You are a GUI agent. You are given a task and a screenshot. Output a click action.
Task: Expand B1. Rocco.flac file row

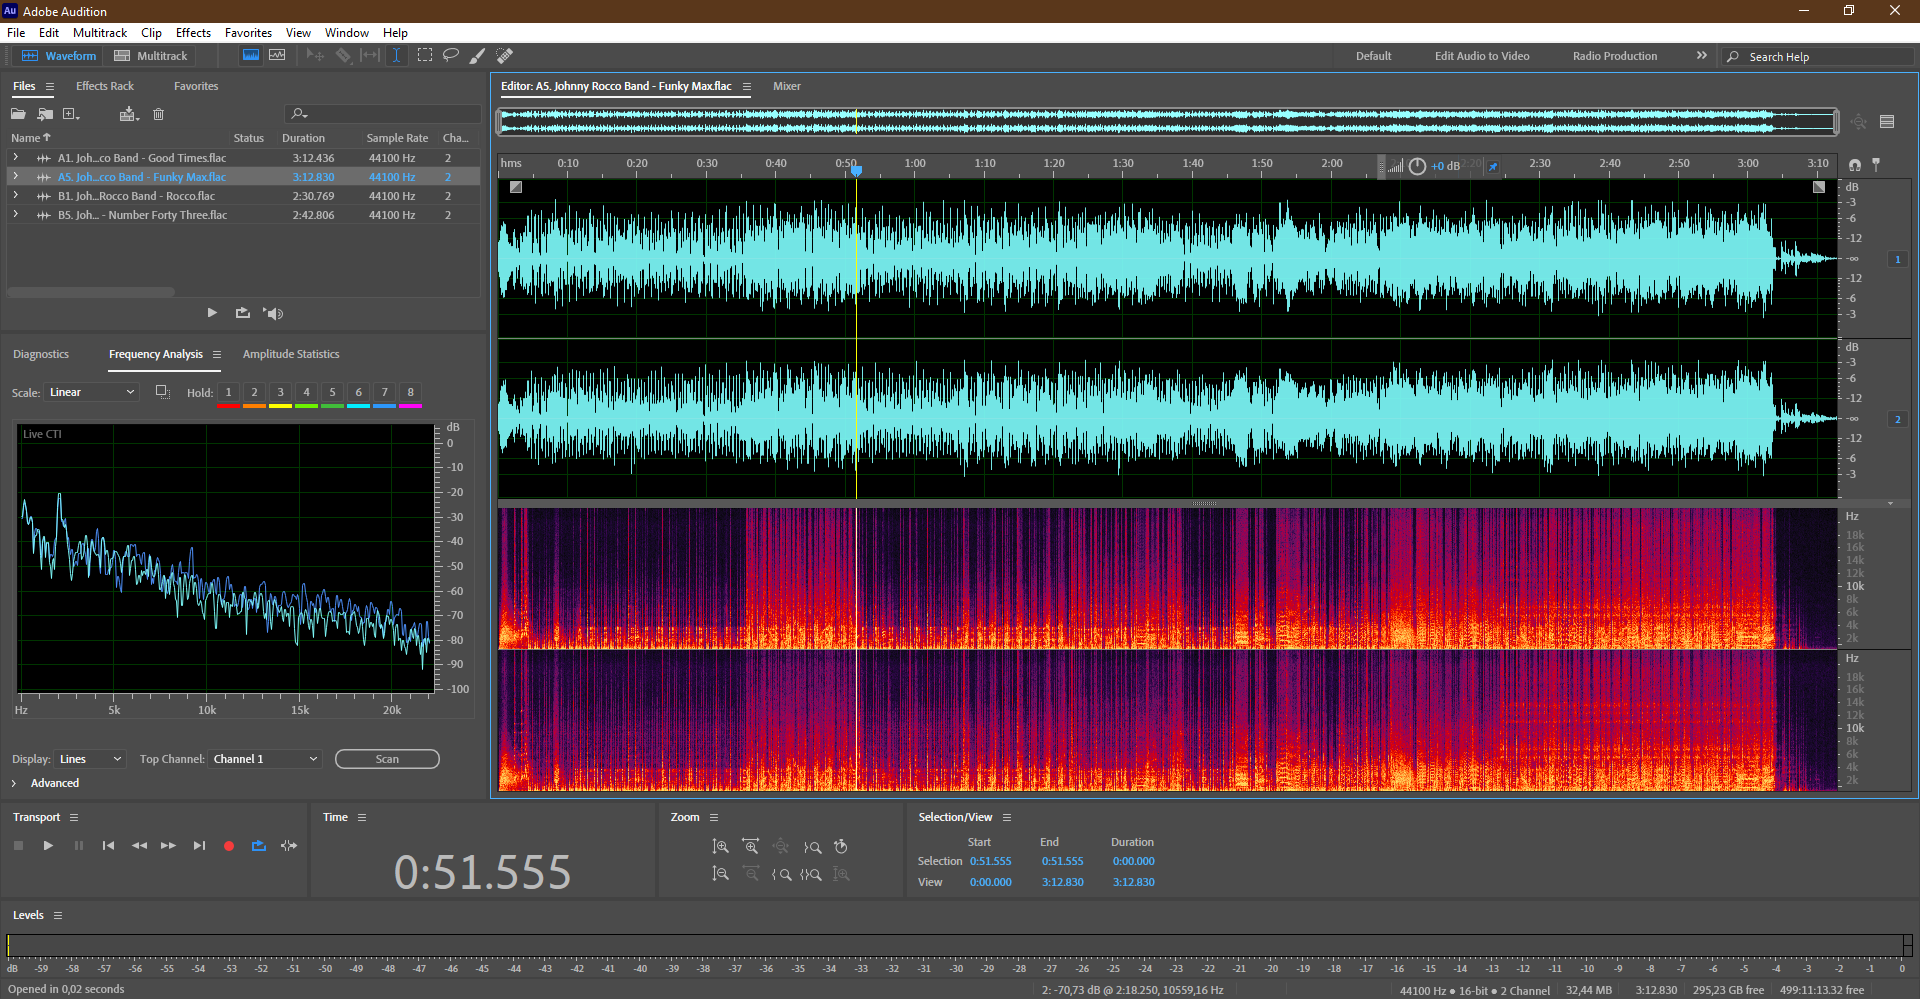click(x=15, y=196)
